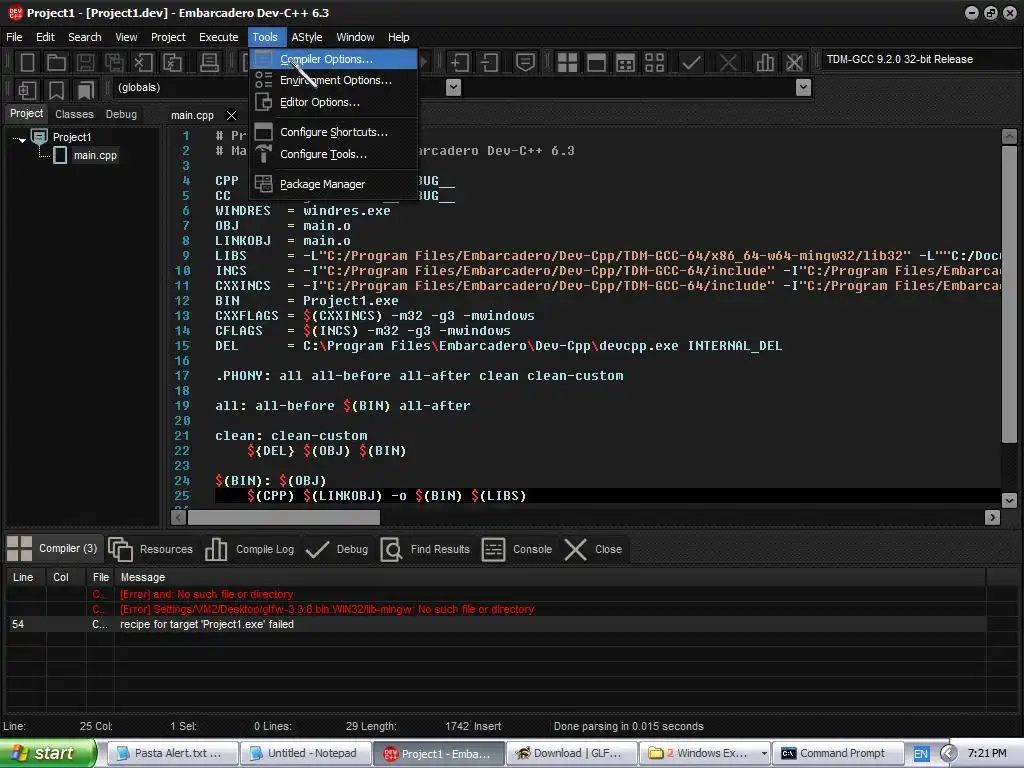Viewport: 1024px width, 768px height.
Task: Click the Windows start button
Action: pos(48,753)
